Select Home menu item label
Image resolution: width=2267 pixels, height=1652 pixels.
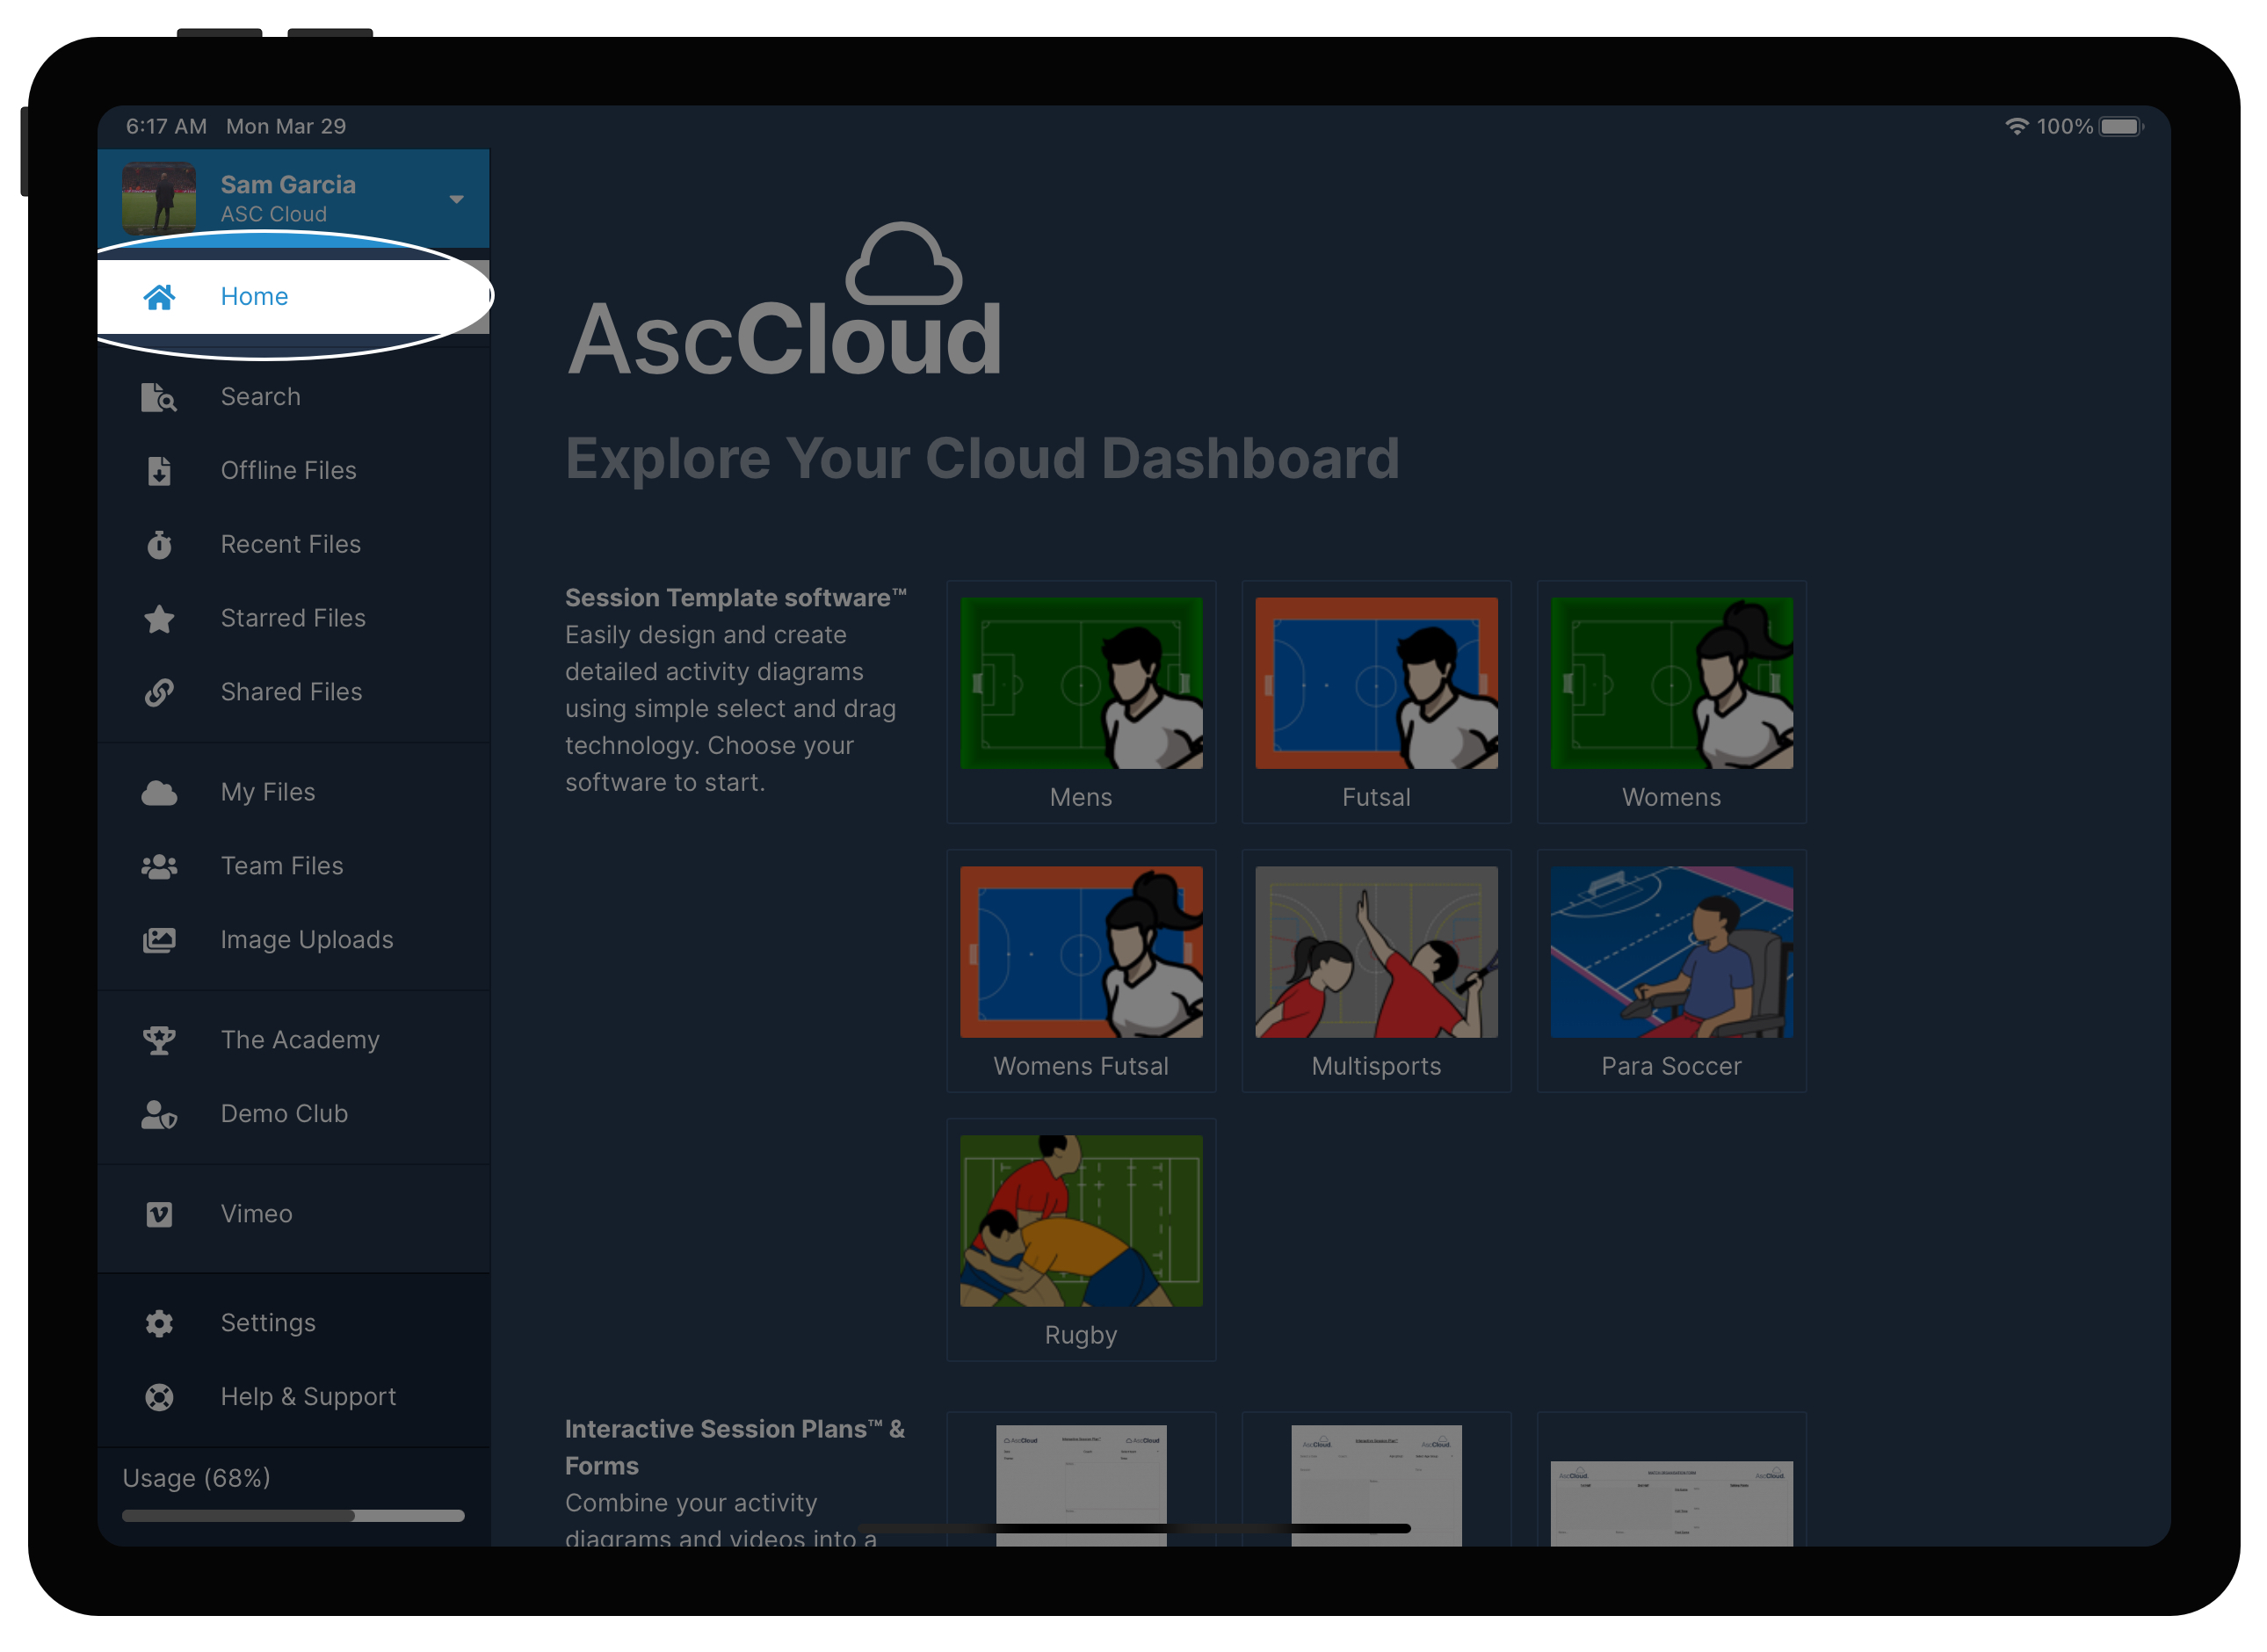[x=254, y=297]
